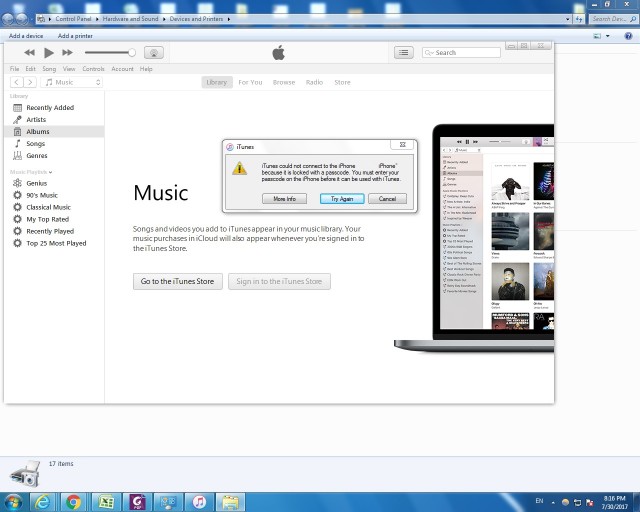Switch to the Radio tab
This screenshot has width=640, height=512.
coord(314,82)
